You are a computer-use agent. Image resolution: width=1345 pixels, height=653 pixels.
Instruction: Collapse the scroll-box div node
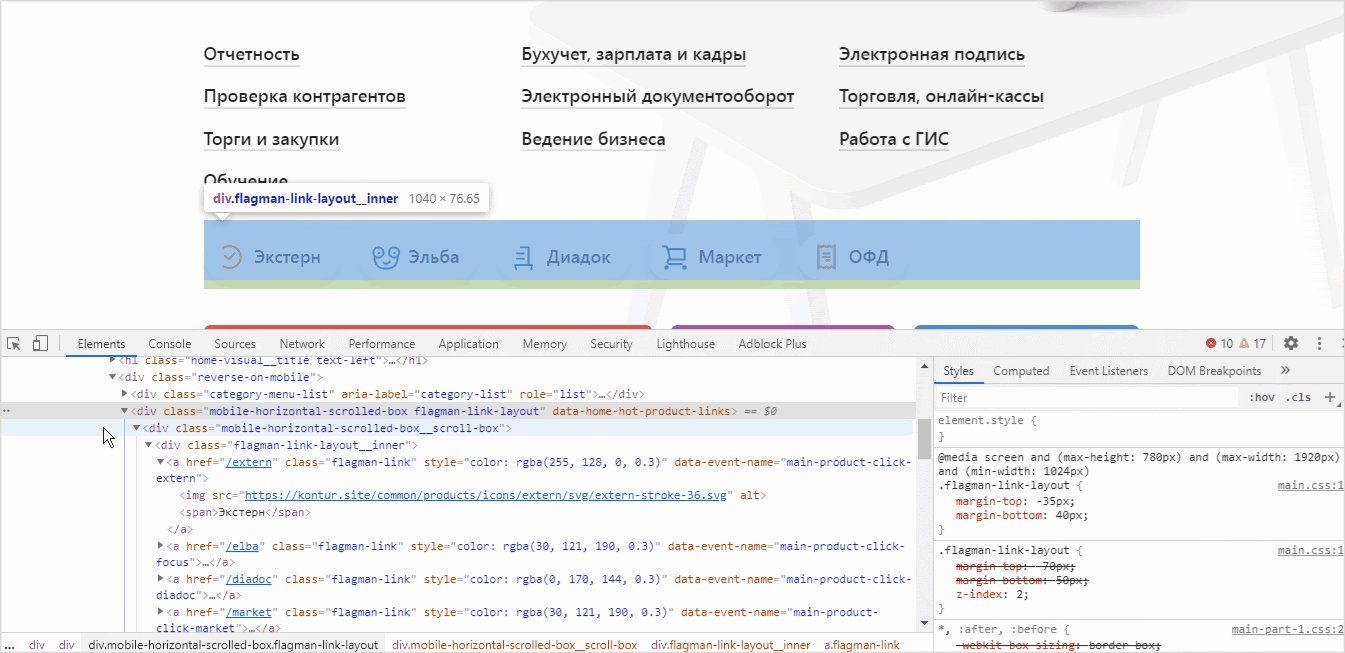pos(137,428)
